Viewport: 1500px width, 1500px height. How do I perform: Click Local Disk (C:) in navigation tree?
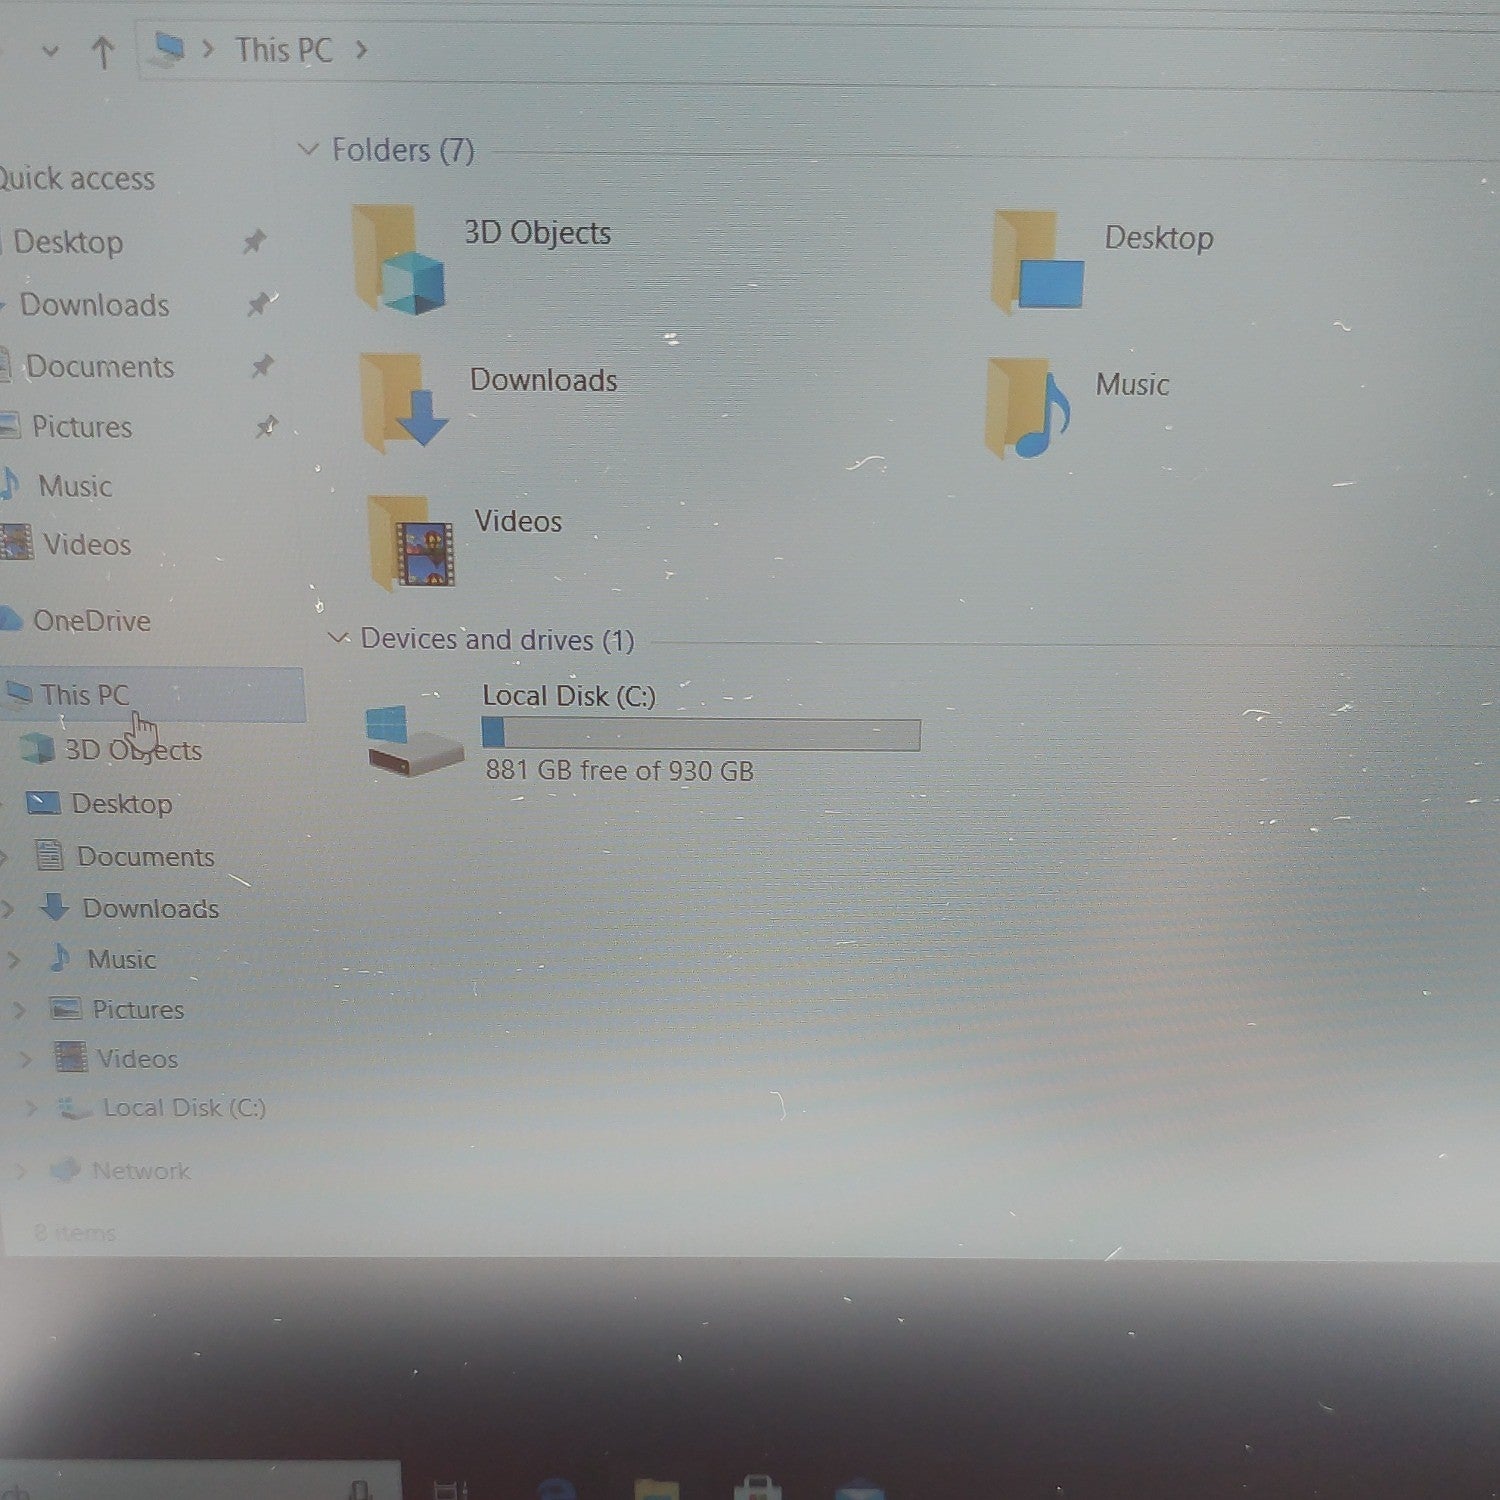[x=184, y=1108]
